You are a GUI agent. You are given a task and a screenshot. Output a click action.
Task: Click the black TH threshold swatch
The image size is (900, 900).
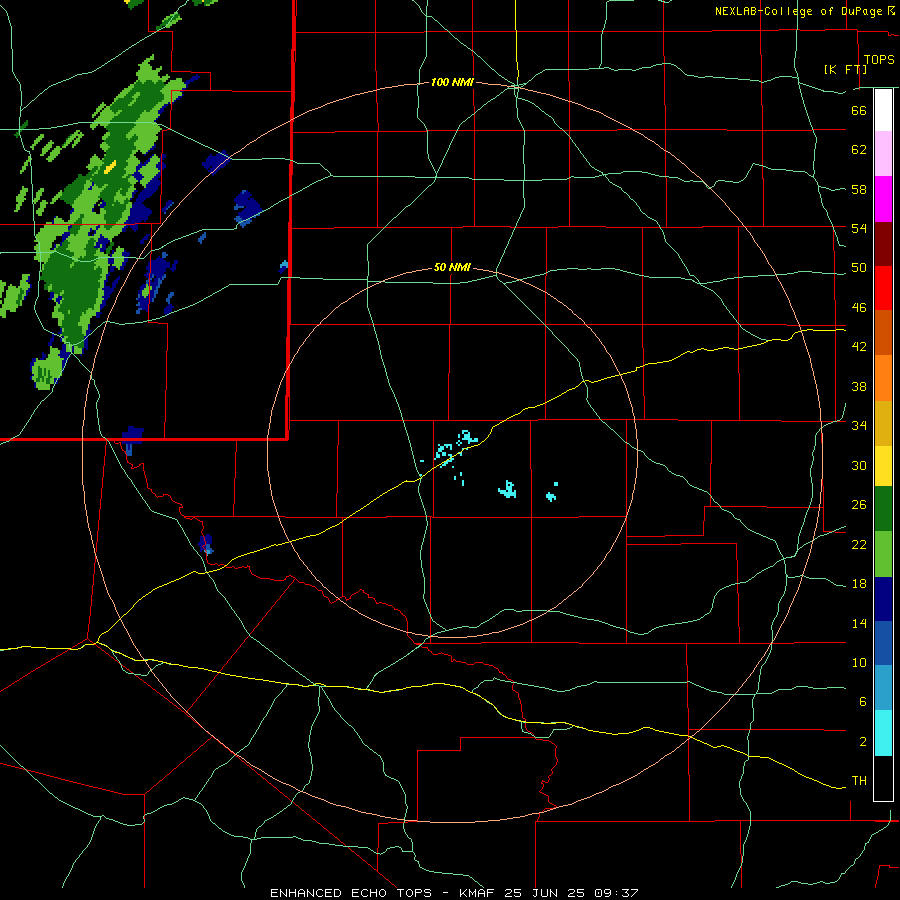pos(883,778)
